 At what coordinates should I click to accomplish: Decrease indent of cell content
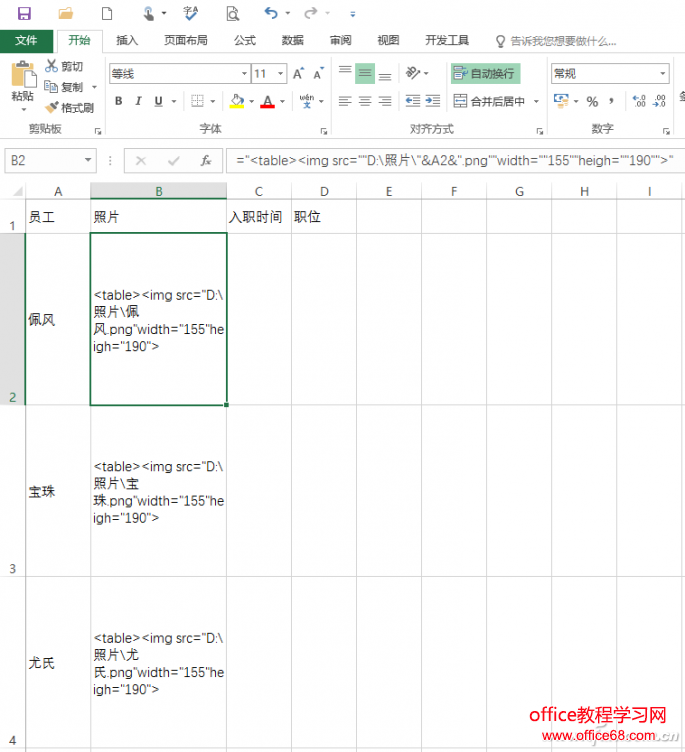pos(413,101)
